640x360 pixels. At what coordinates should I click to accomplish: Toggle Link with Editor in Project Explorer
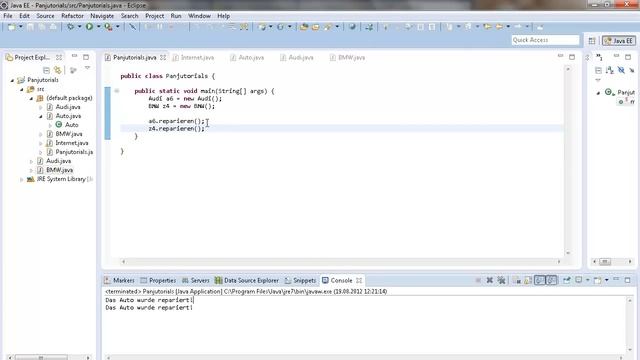point(58,70)
